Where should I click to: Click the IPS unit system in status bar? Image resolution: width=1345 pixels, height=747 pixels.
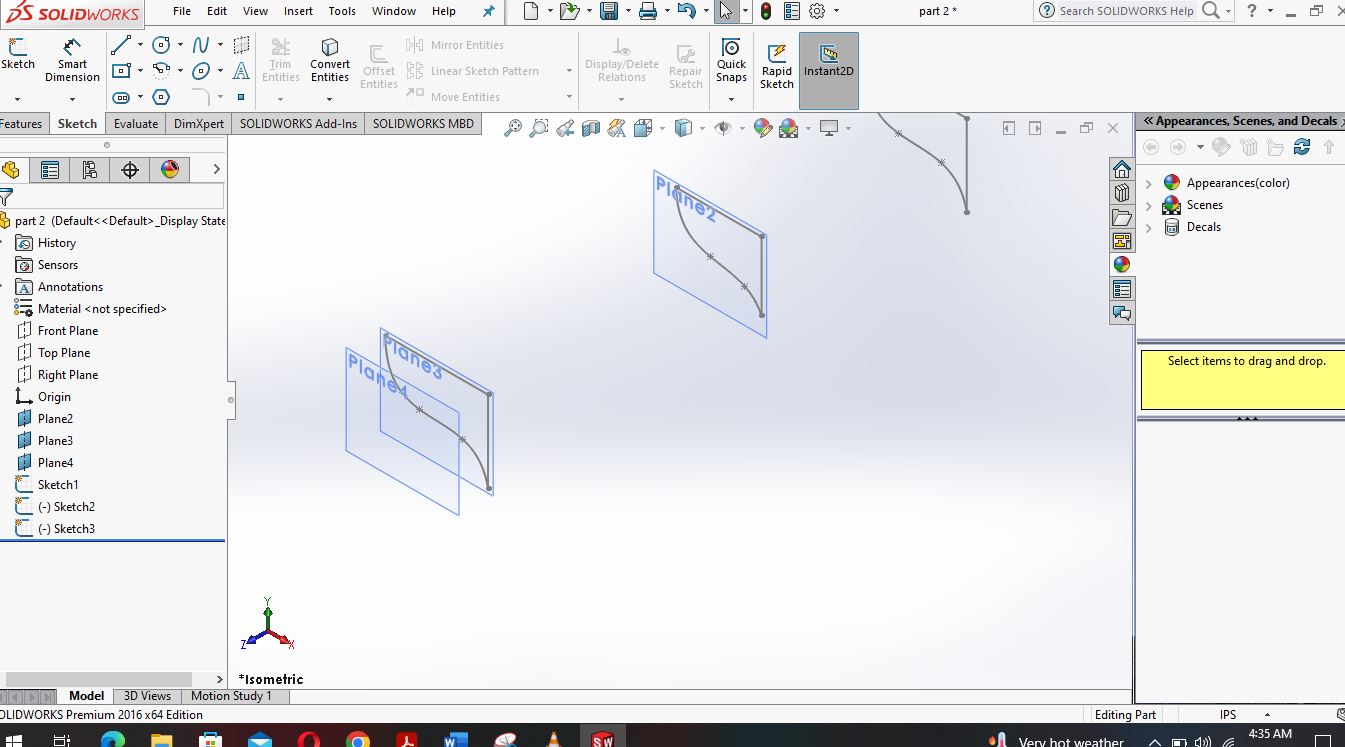click(x=1228, y=715)
